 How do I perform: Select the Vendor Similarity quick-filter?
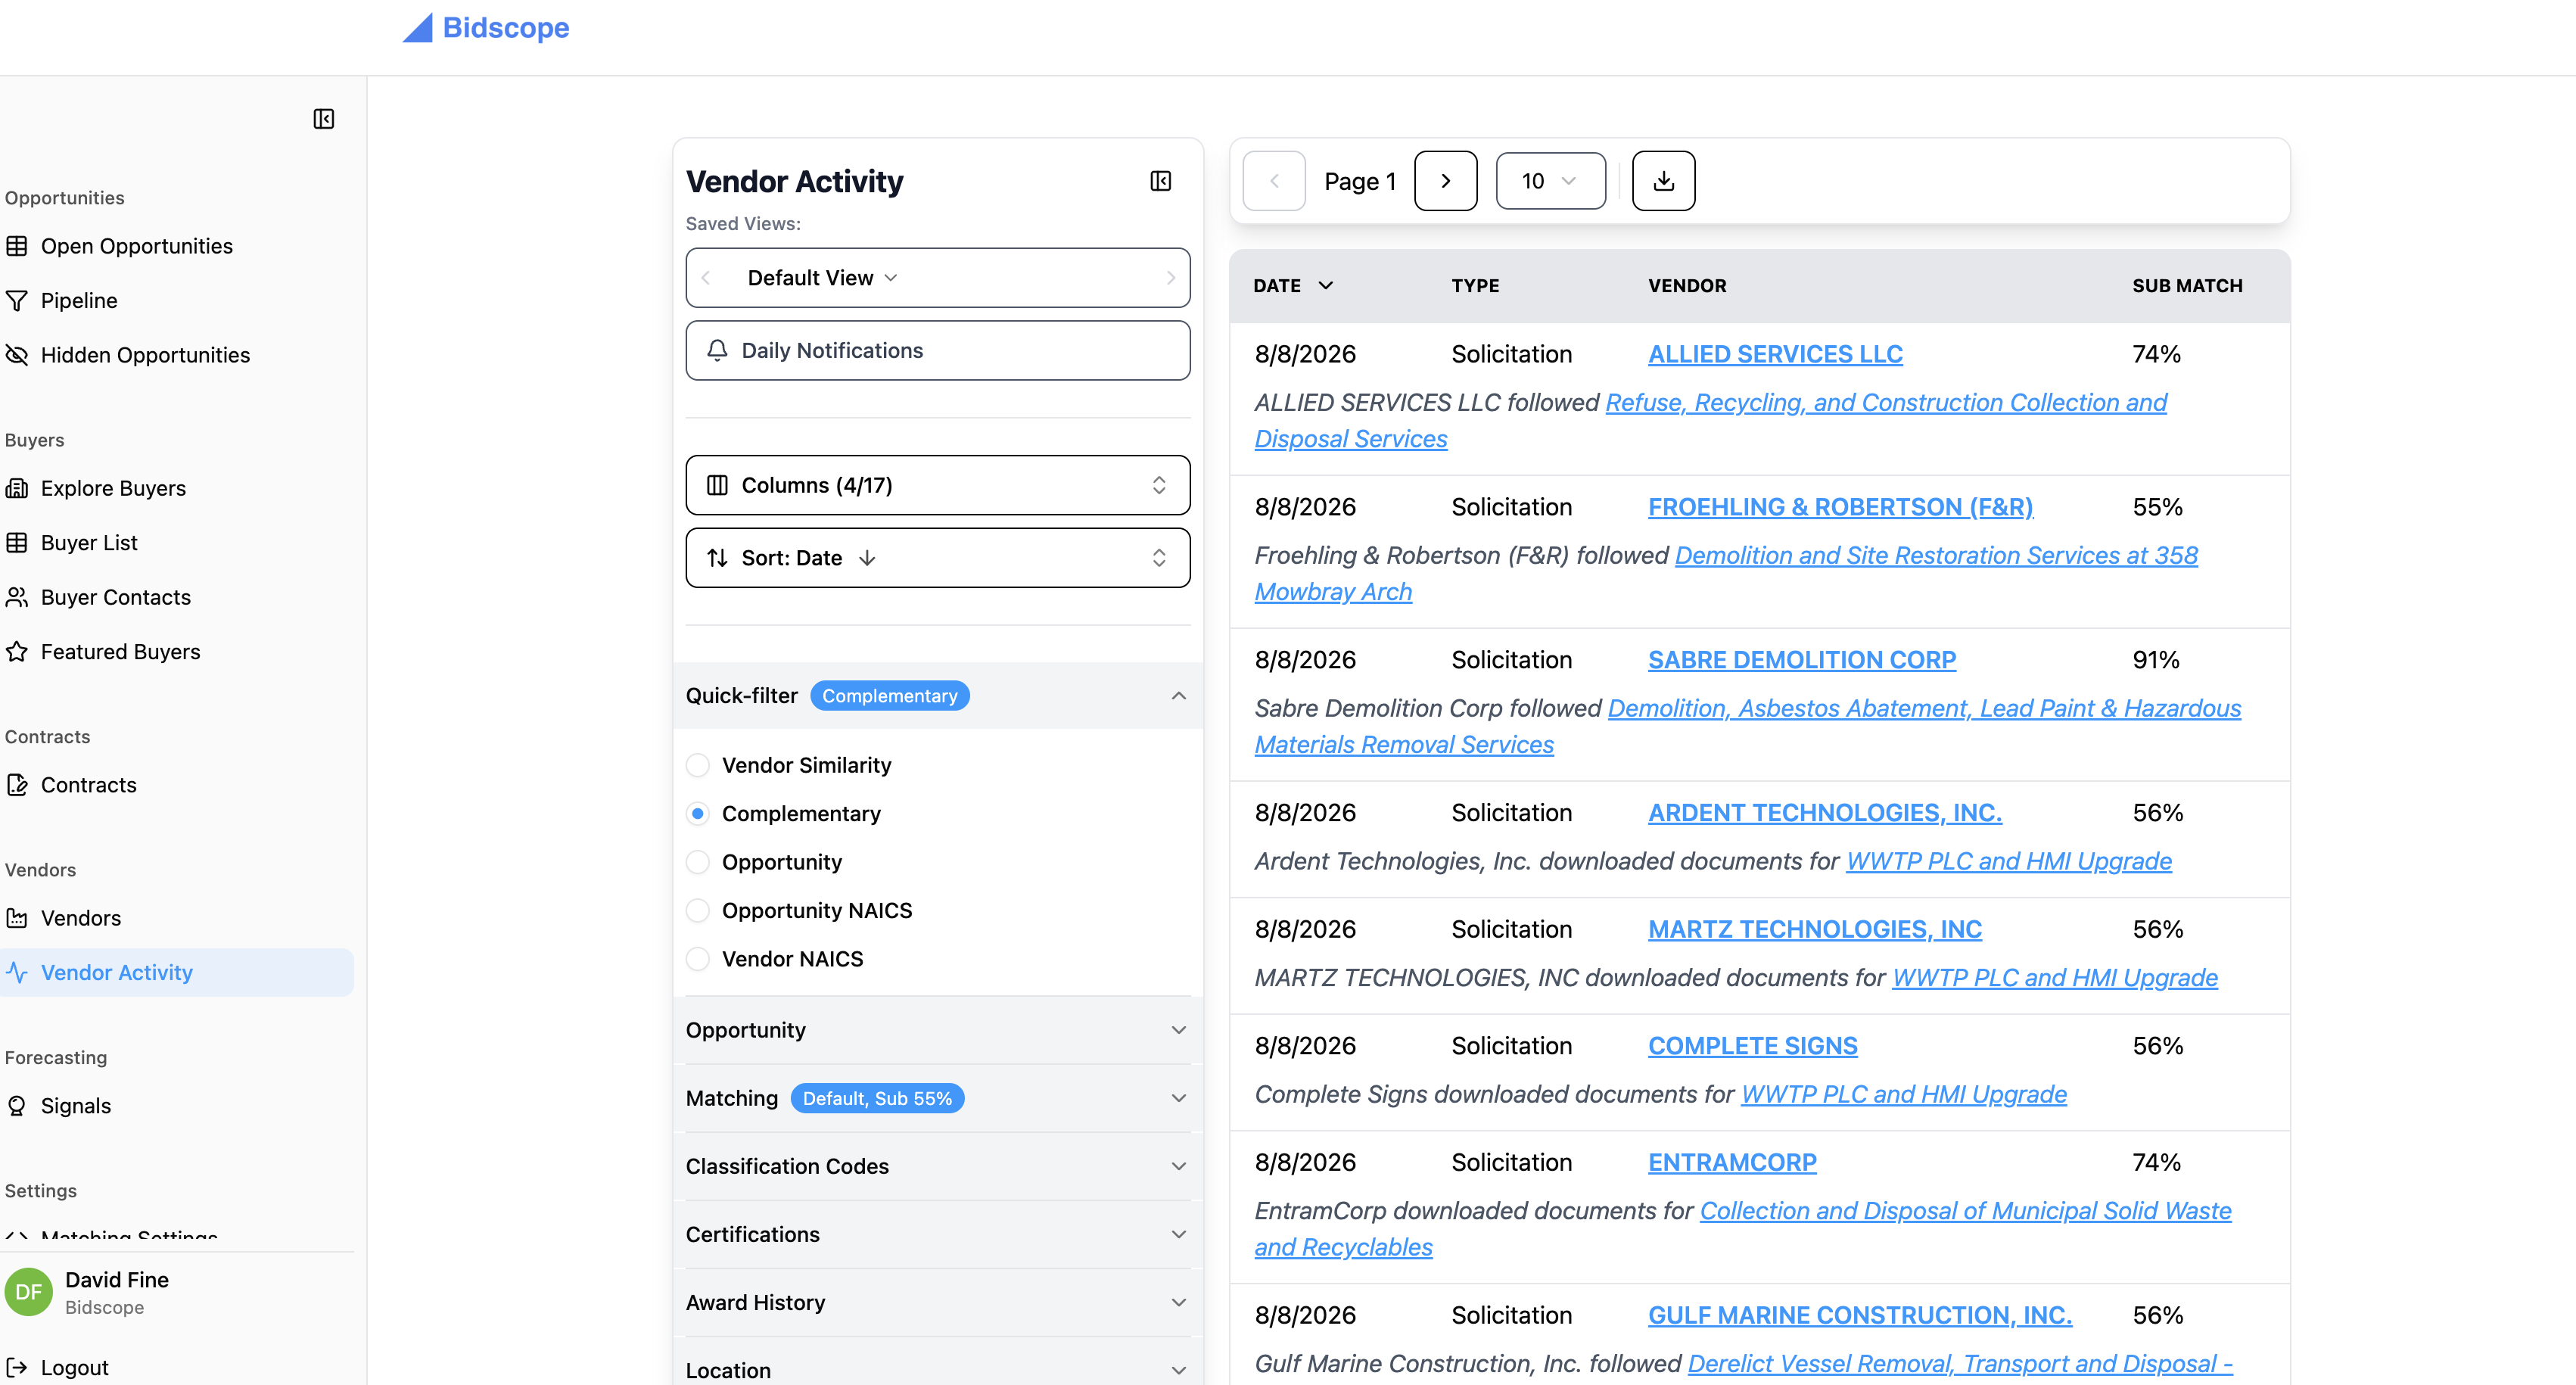(698, 765)
